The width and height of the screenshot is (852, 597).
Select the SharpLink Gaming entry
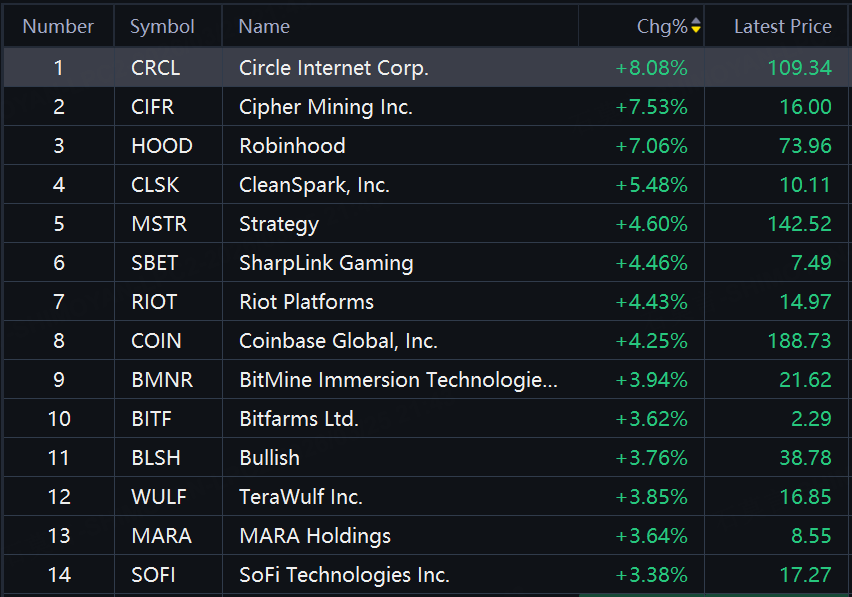coord(326,263)
